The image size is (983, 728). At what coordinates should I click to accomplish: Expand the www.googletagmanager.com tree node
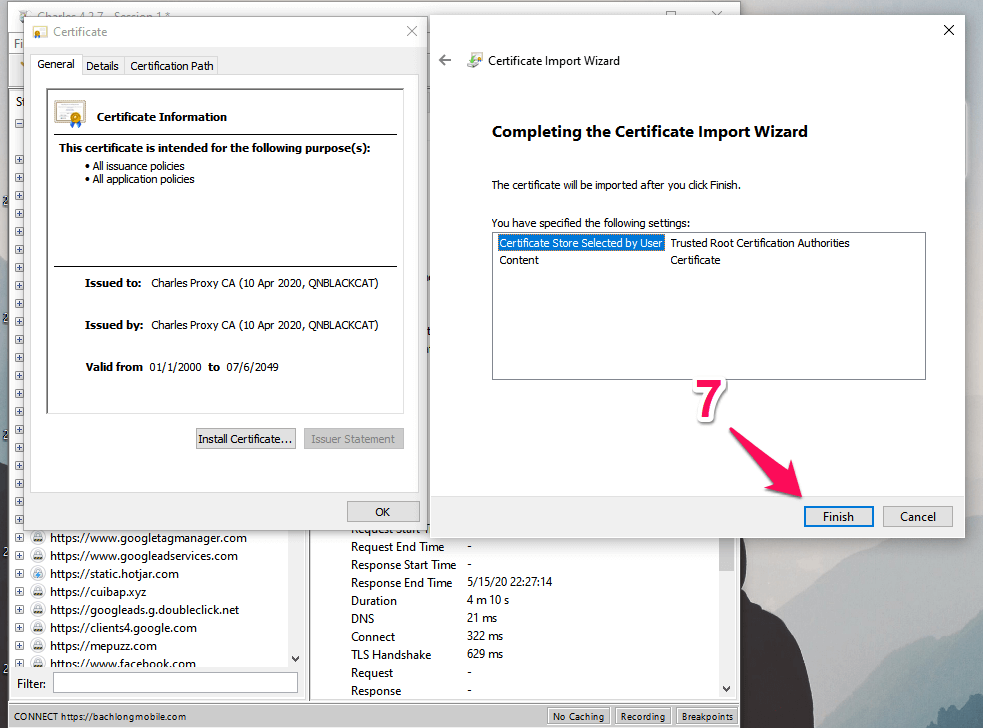tap(19, 538)
